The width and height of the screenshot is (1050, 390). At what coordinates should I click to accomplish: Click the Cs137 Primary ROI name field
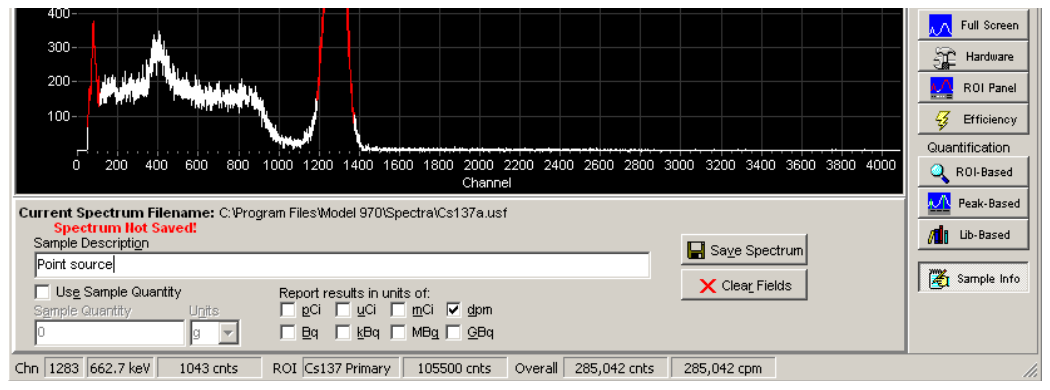pyautogui.click(x=351, y=368)
